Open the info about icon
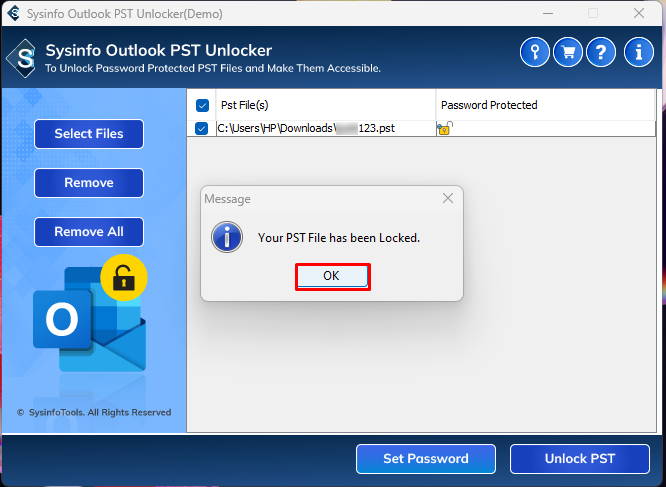The width and height of the screenshot is (666, 487). coord(638,52)
